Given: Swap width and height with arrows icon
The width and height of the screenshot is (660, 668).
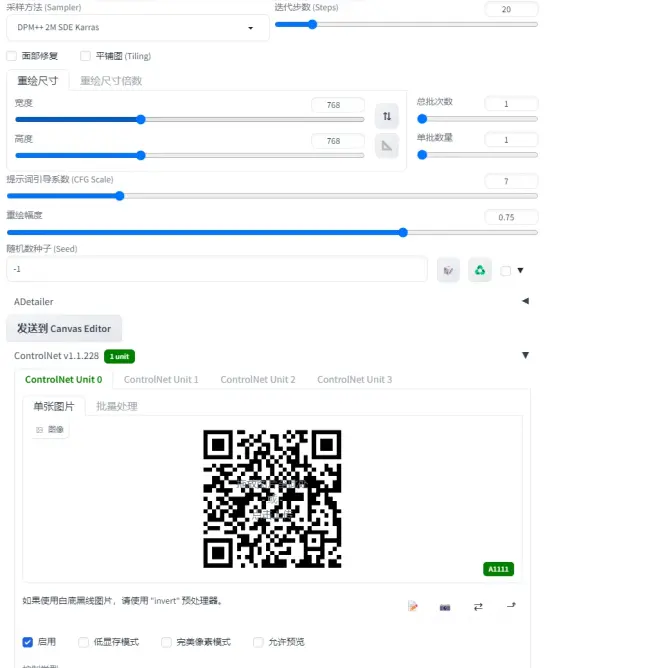Looking at the screenshot, I should point(386,116).
